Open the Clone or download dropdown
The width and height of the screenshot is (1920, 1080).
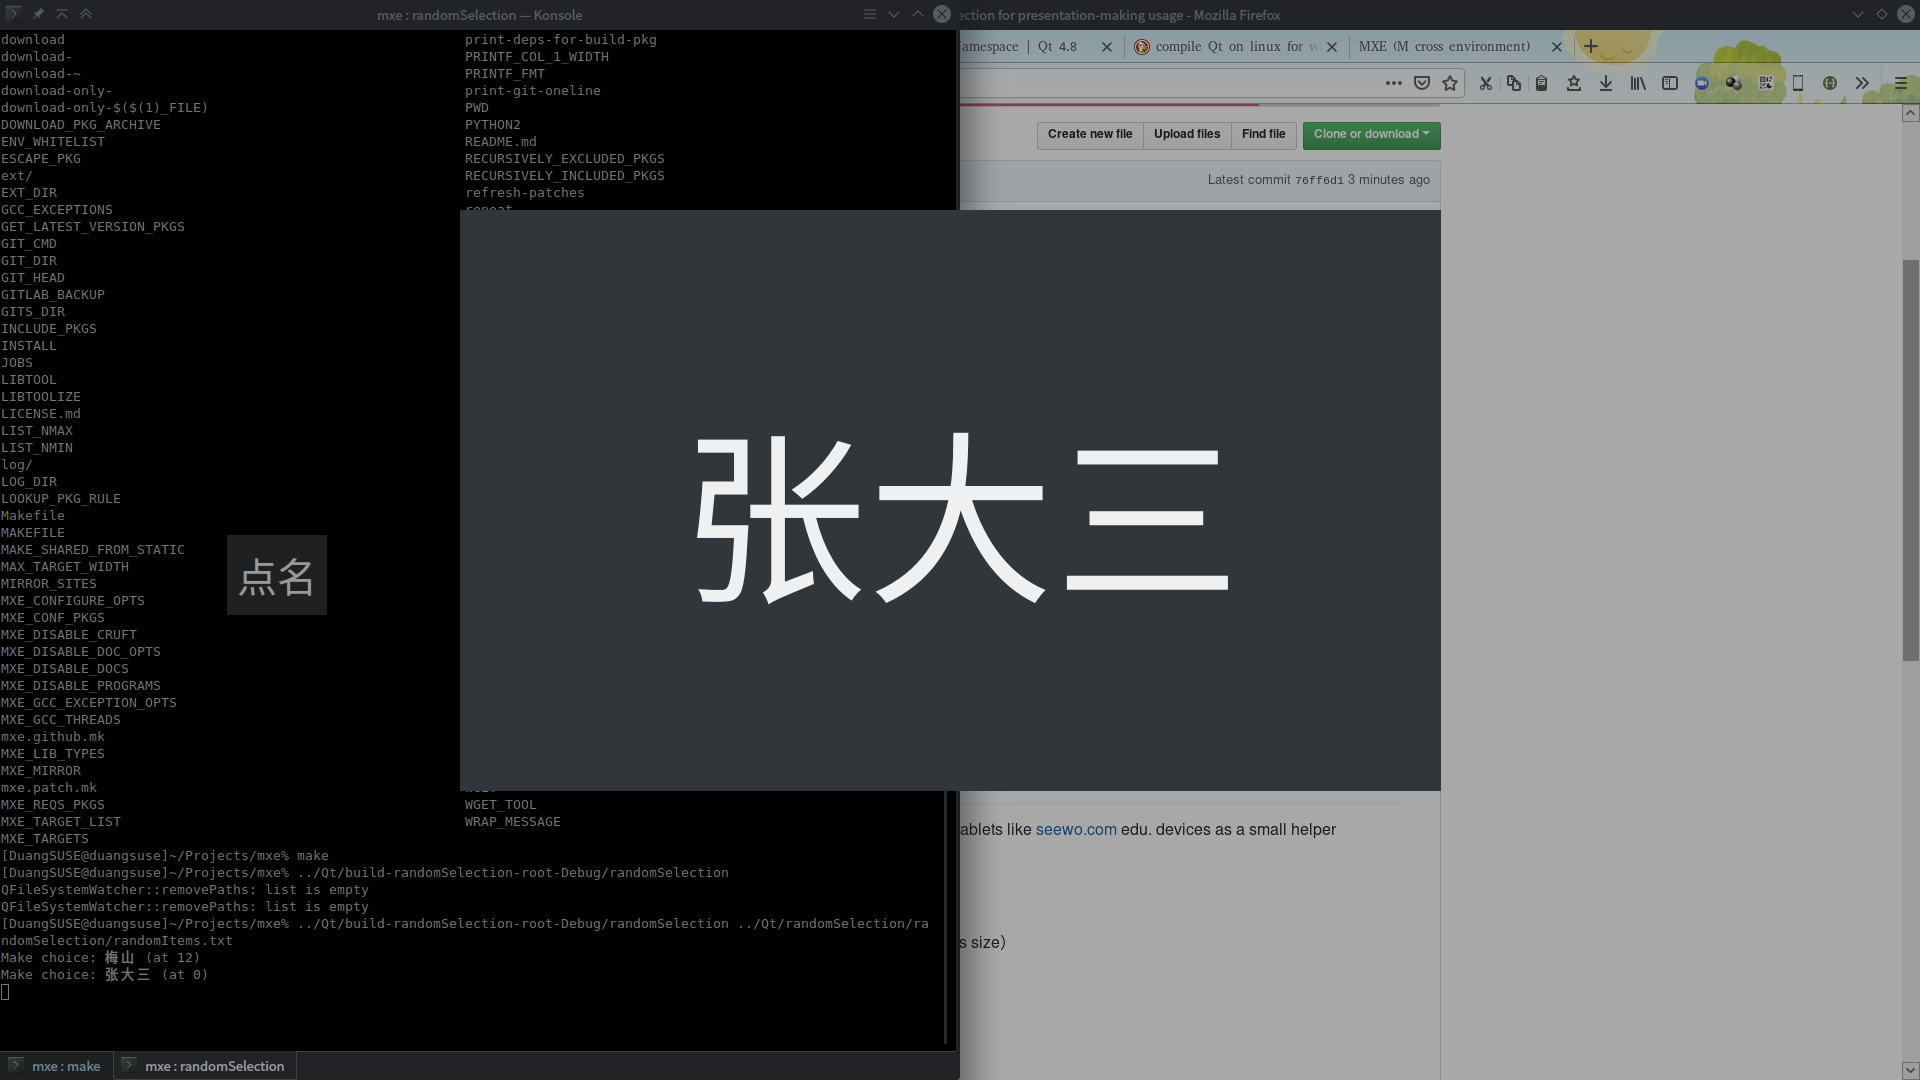coord(1371,134)
